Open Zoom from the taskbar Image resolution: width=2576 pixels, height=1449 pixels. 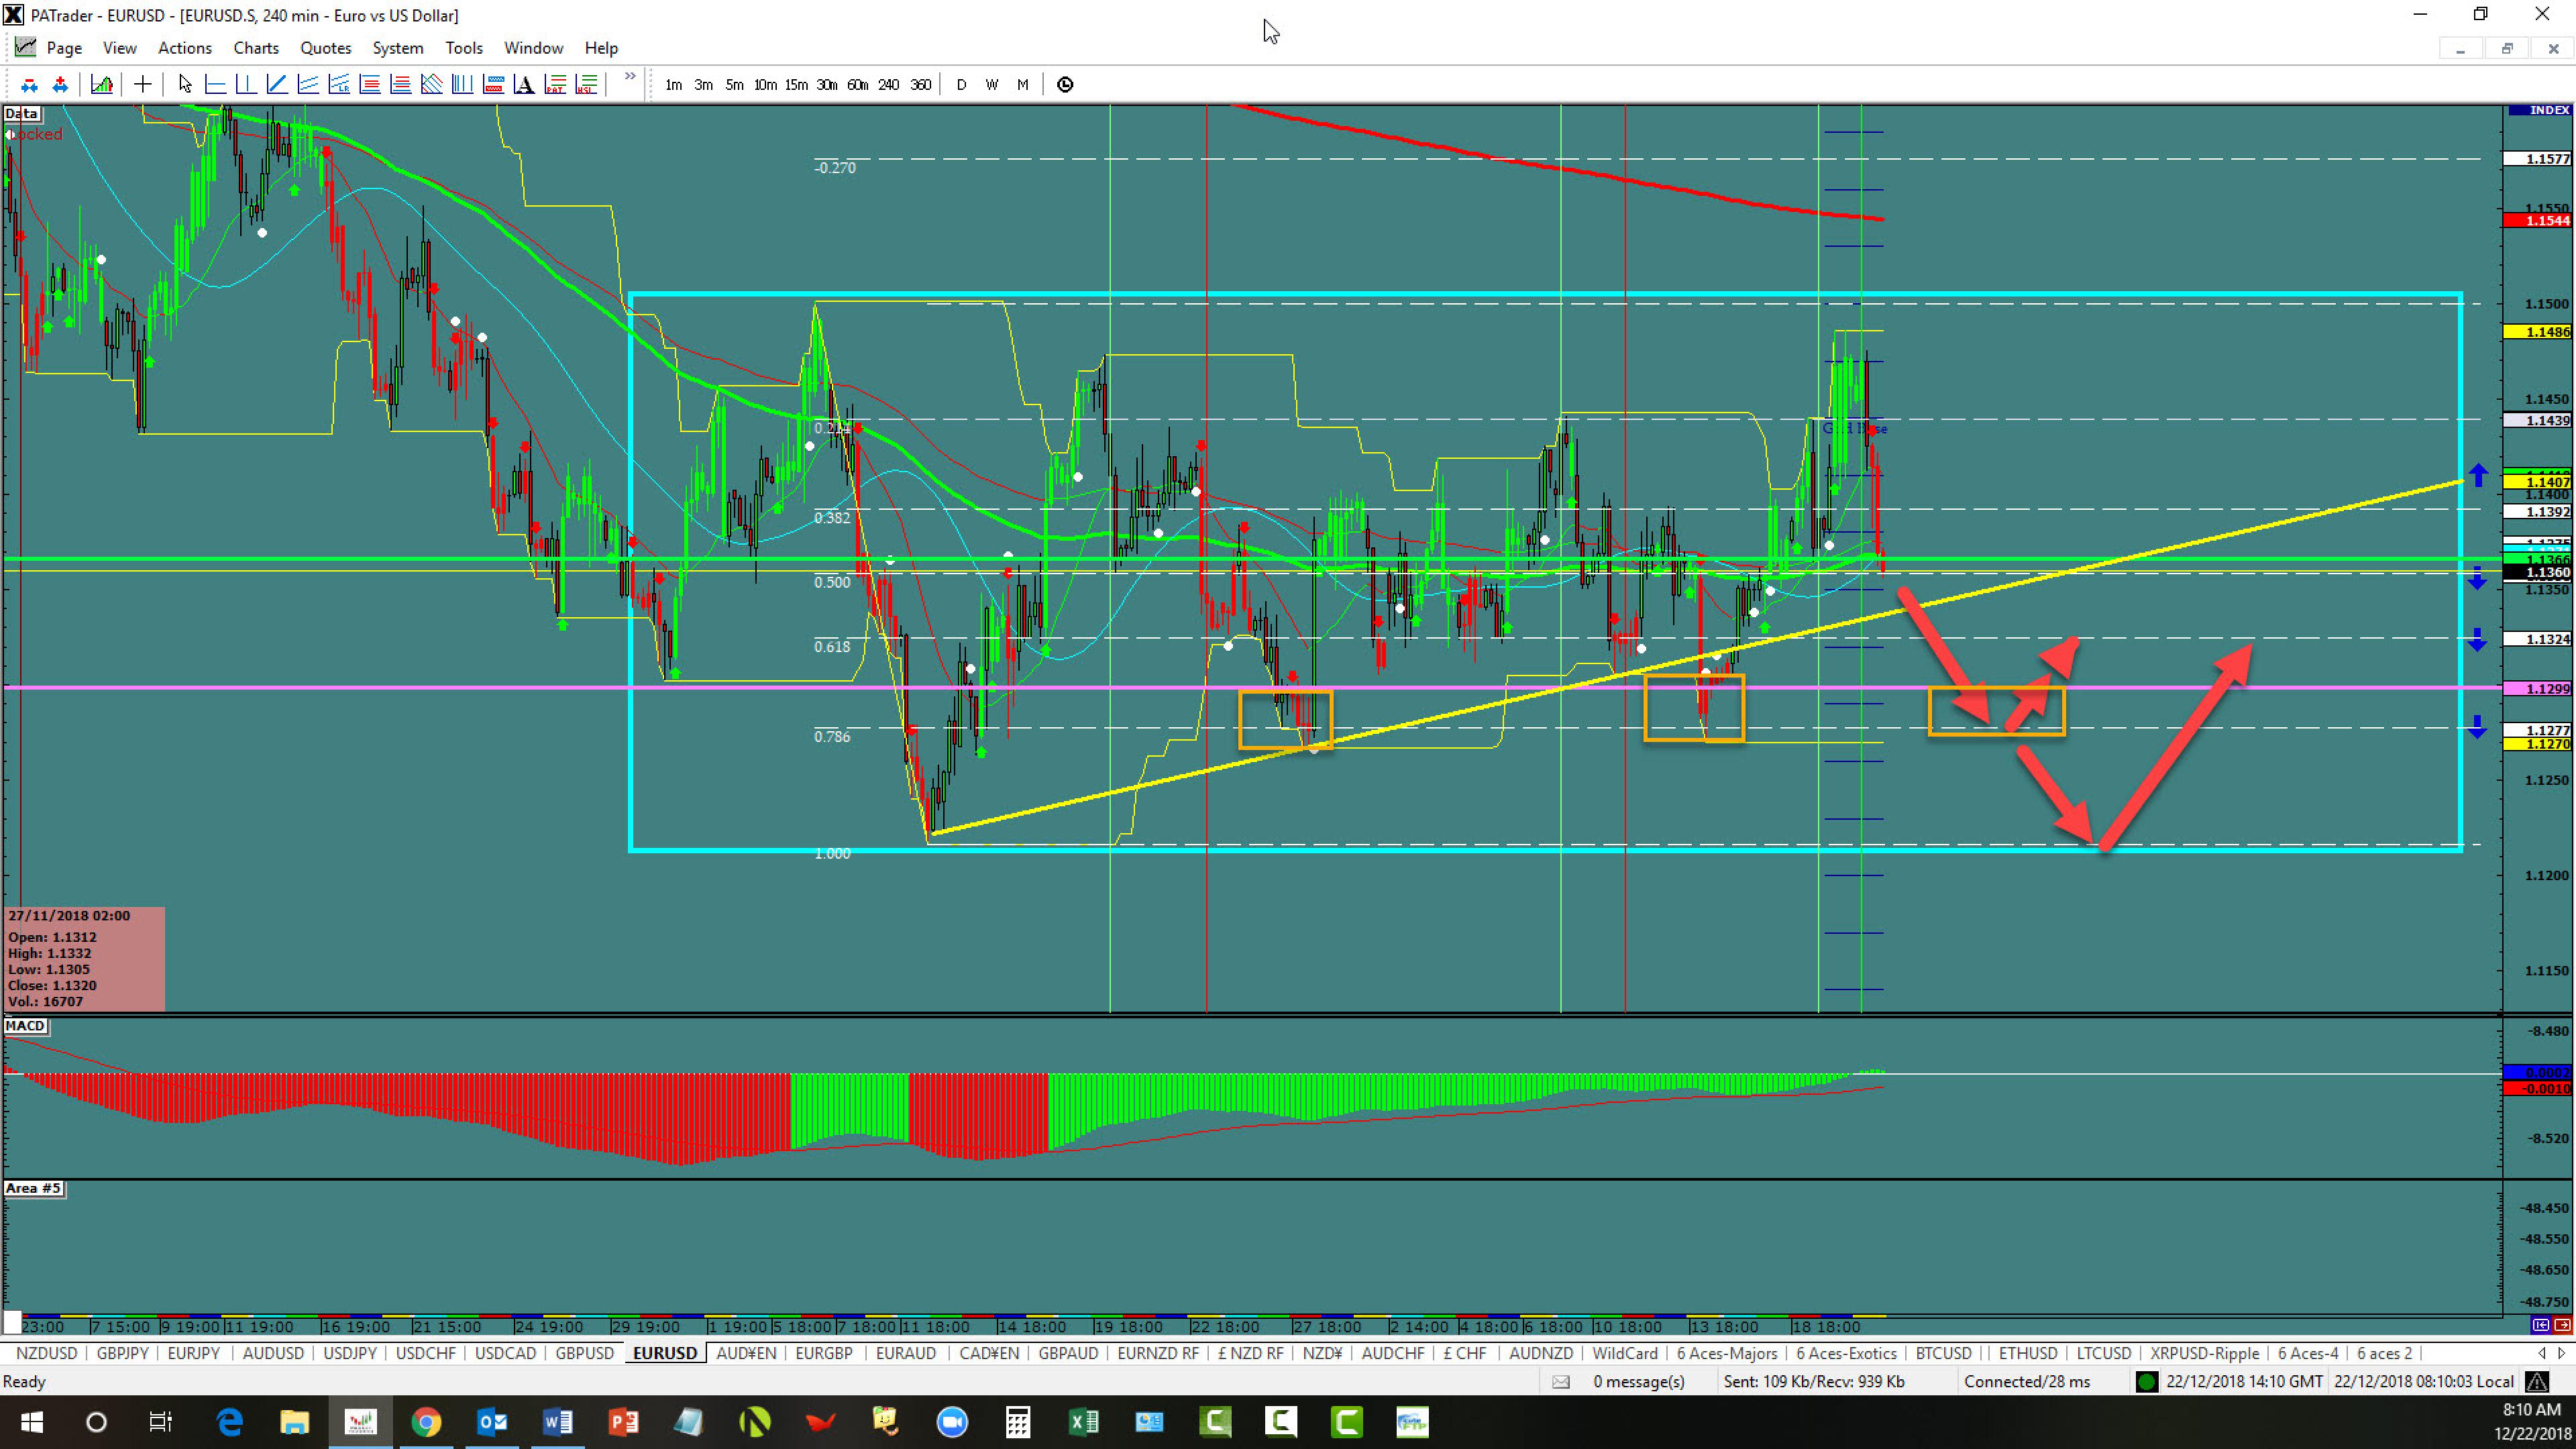pyautogui.click(x=952, y=1422)
